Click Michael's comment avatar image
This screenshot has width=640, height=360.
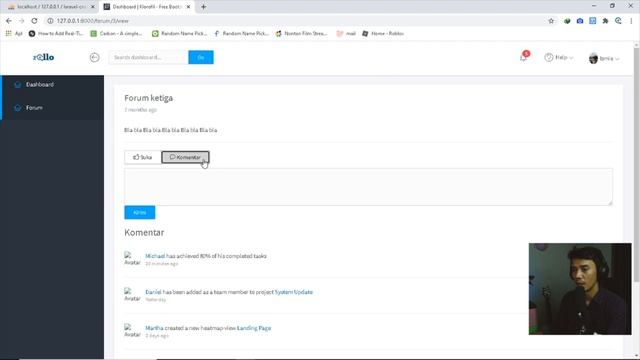[x=132, y=259]
